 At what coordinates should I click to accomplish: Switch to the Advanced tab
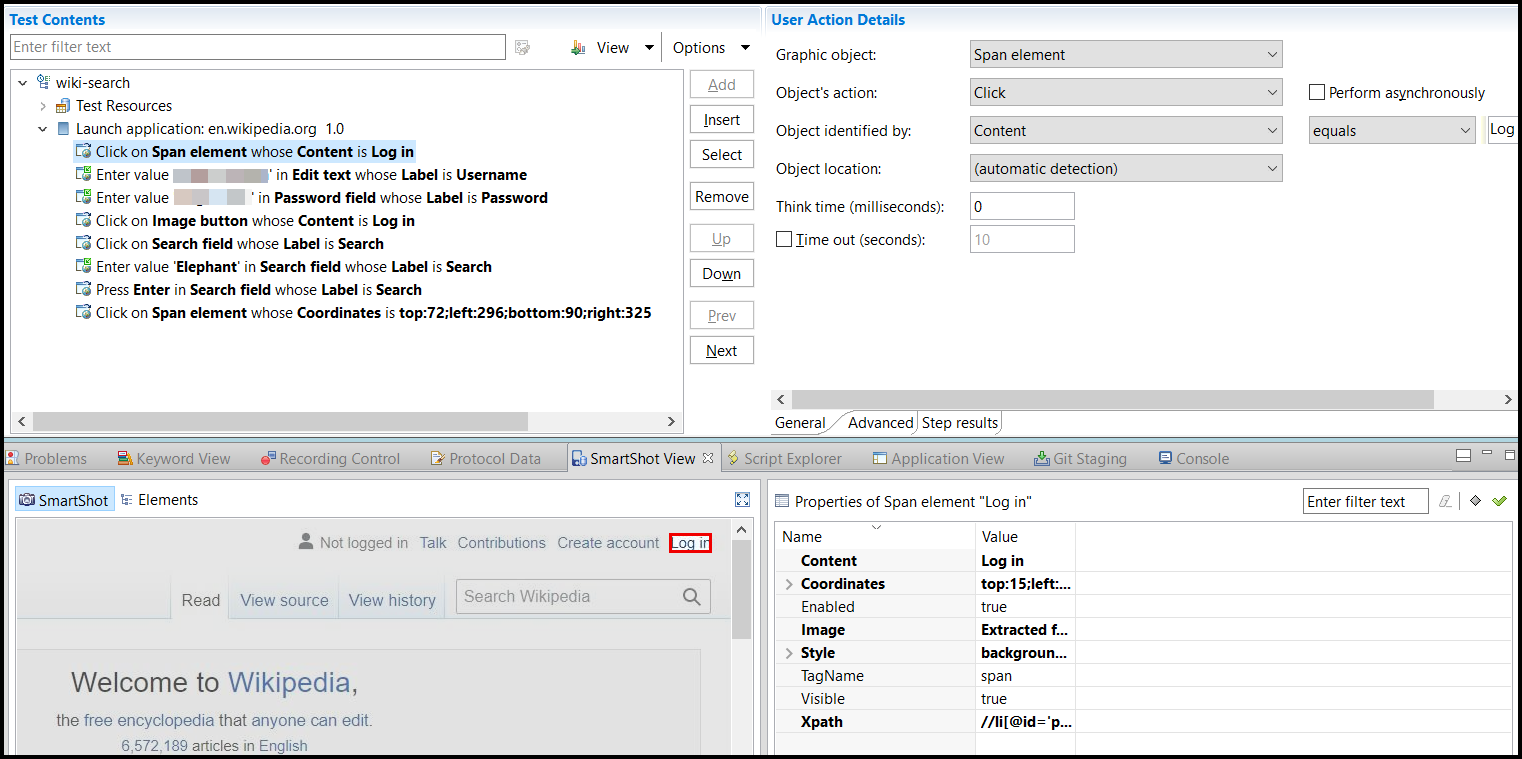[x=879, y=422]
